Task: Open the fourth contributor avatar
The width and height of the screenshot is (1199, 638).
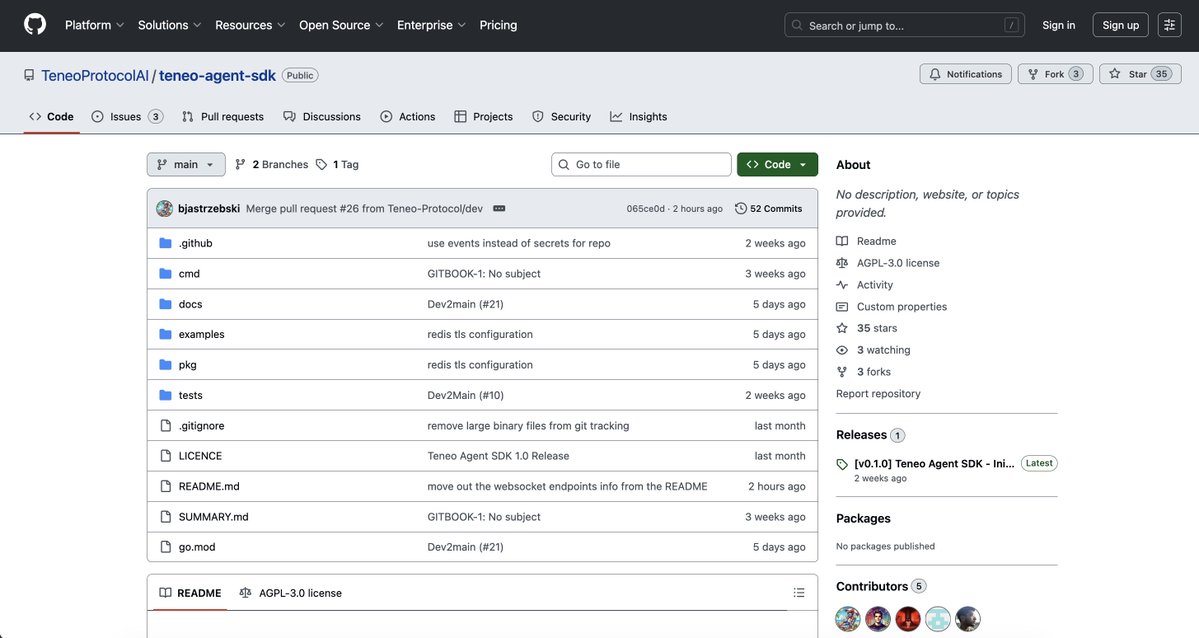Action: (937, 618)
